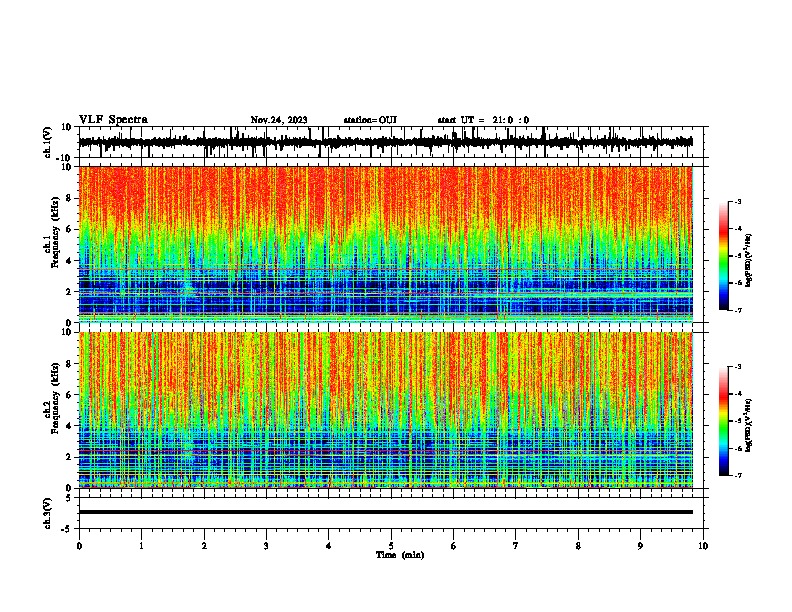Click the ch.1 color bar "-3" label

[x=738, y=201]
